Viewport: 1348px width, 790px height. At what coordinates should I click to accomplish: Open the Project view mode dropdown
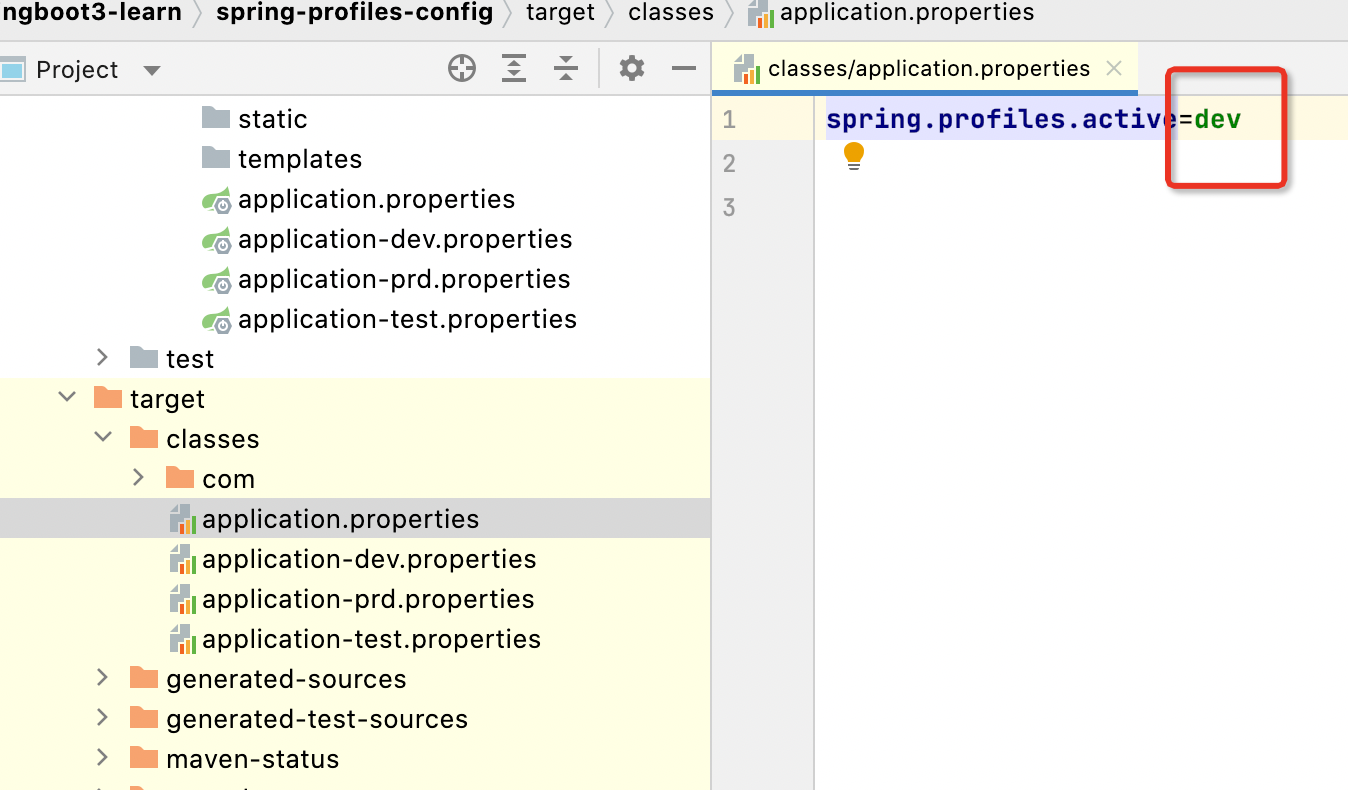click(150, 69)
